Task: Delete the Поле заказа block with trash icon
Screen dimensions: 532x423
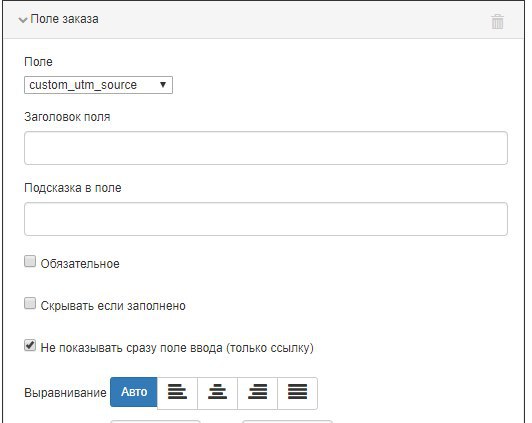Action: coord(497,22)
